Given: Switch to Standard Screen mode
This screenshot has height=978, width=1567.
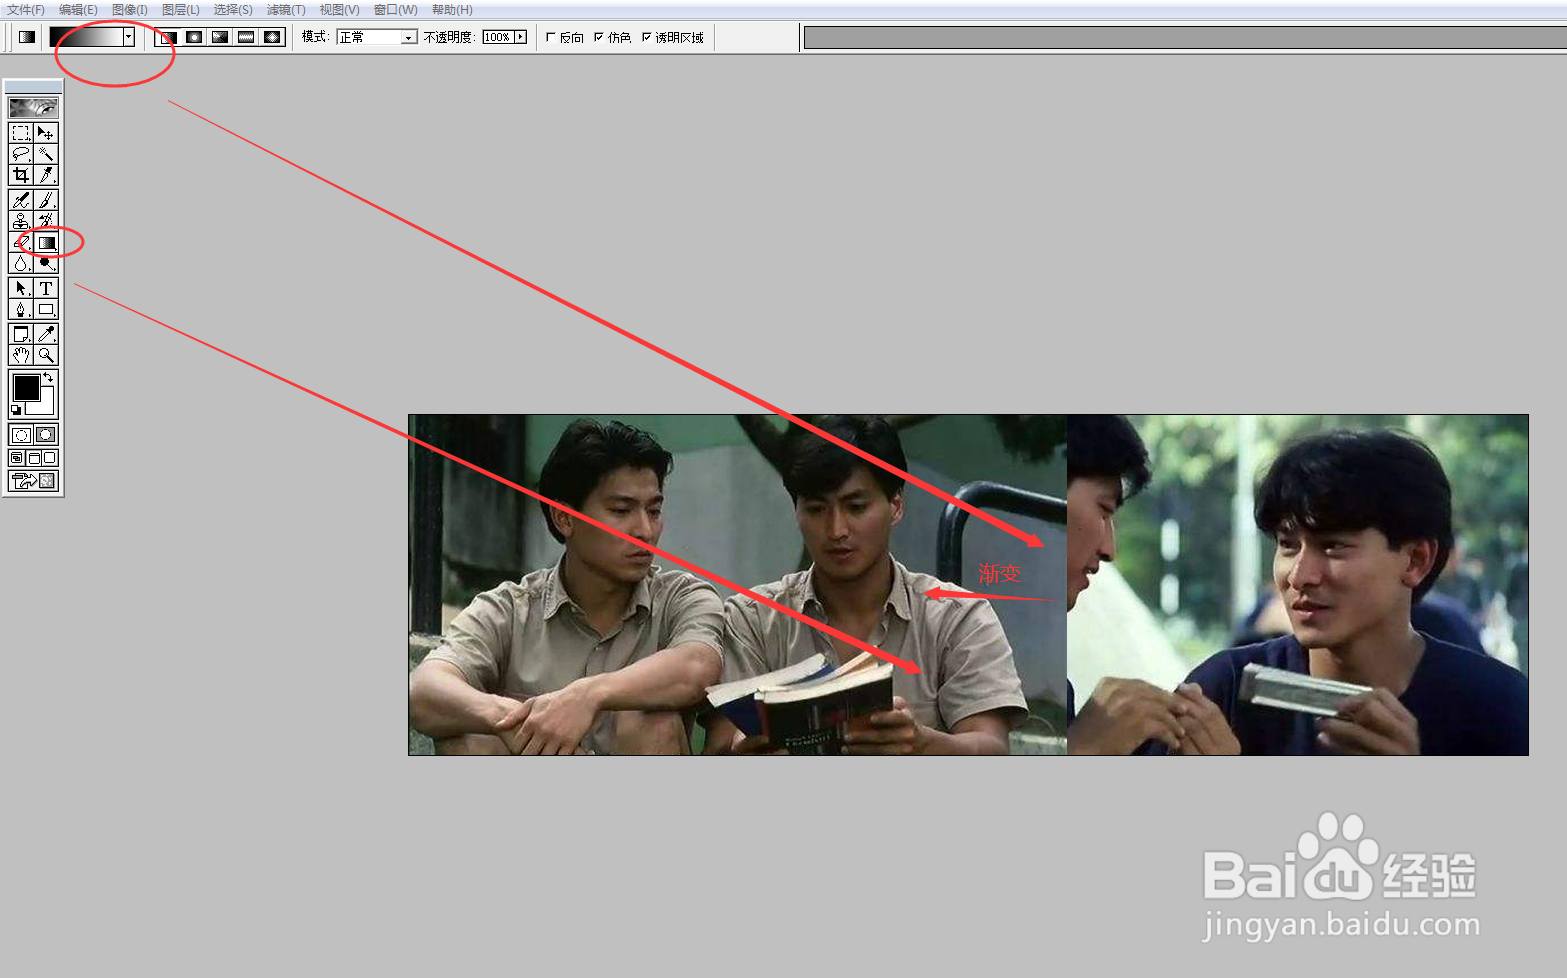Looking at the screenshot, I should pos(17,458).
